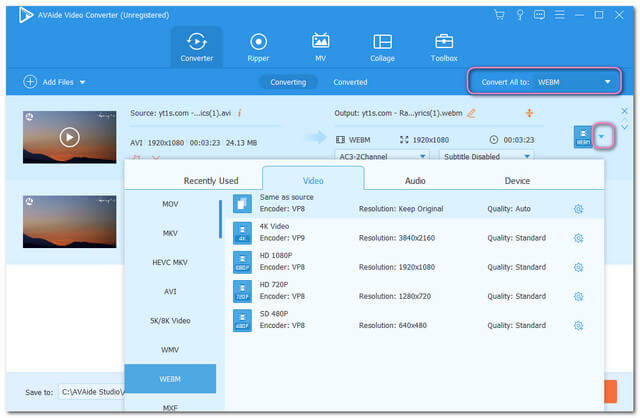Open the AC3-2Channel audio dropdown
This screenshot has height=418, width=640.
coord(382,156)
